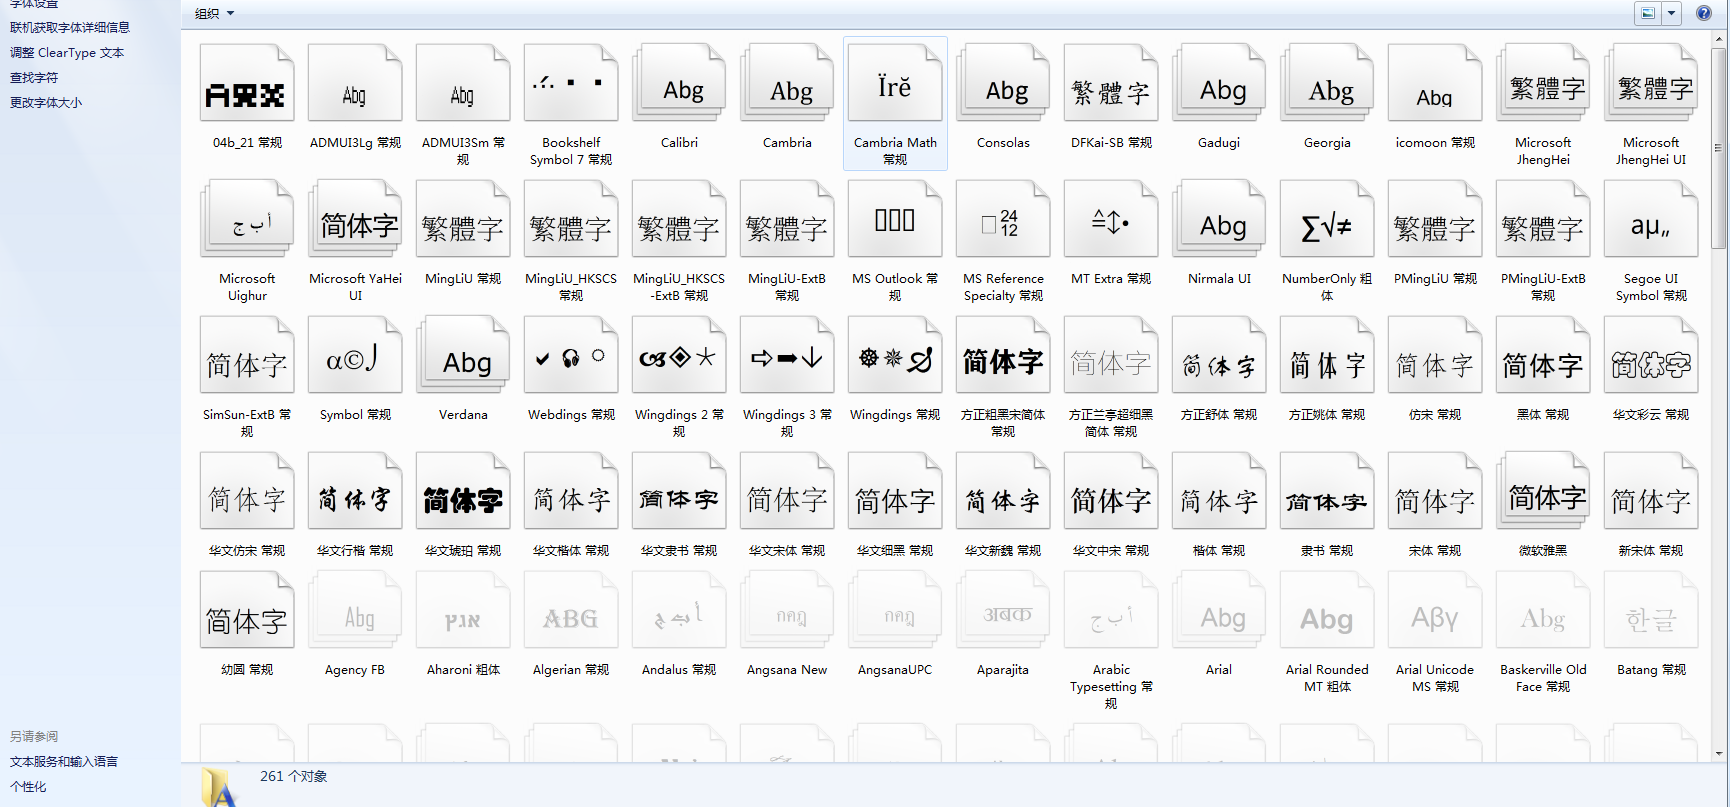Select the 方正舒体 常规 label
Viewport: 1730px width, 807px height.
click(x=1219, y=415)
